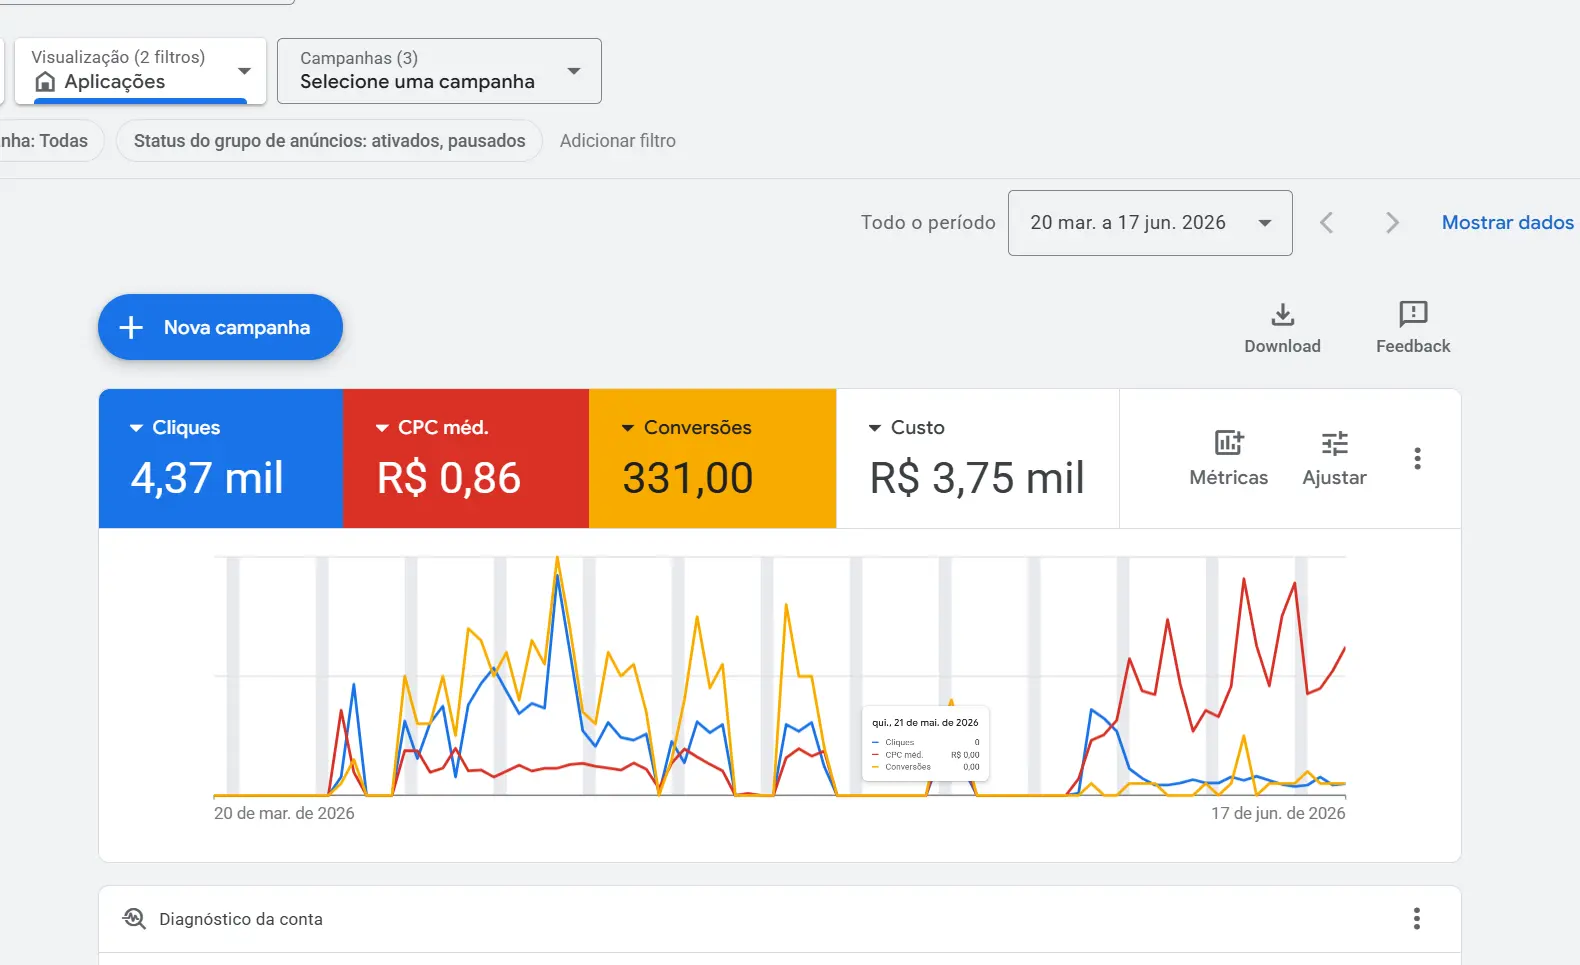Open the Visualização Aplicações dropdown
This screenshot has width=1580, height=965.
[x=140, y=70]
